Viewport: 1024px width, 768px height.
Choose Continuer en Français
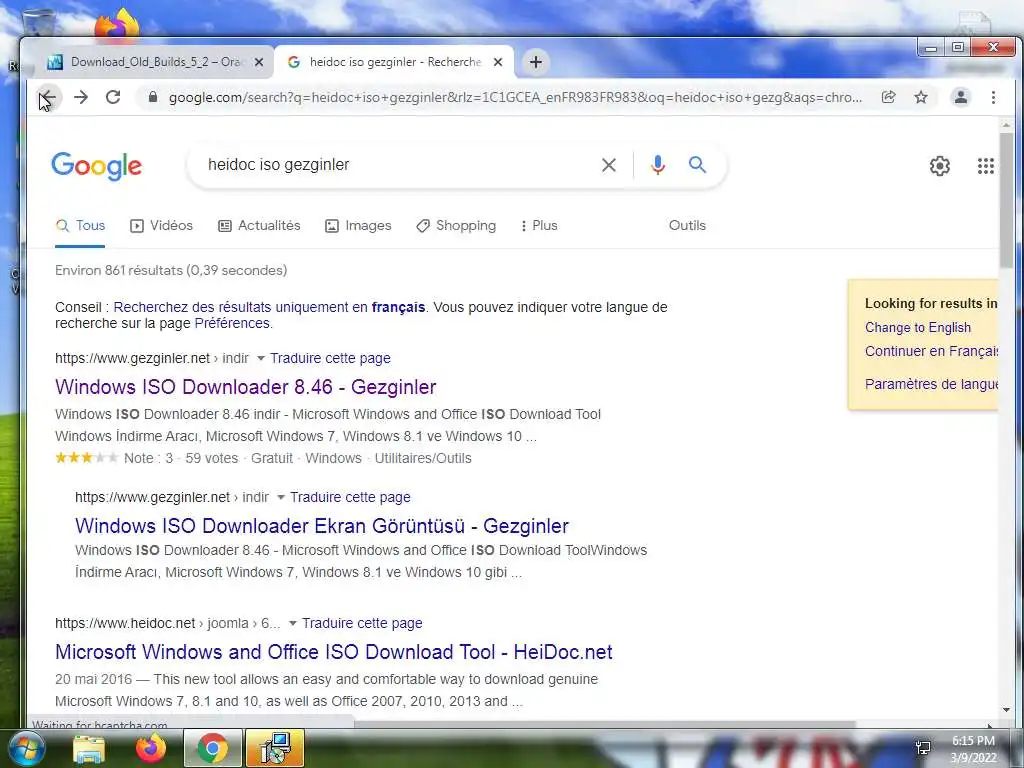click(x=931, y=351)
